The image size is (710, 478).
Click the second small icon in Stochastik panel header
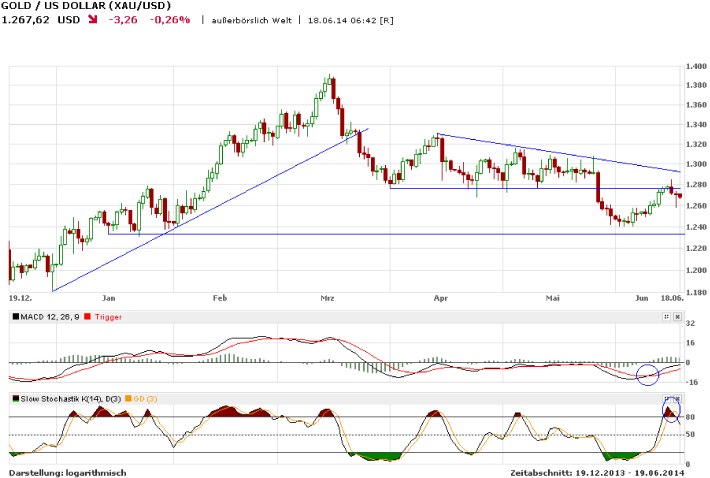click(676, 399)
